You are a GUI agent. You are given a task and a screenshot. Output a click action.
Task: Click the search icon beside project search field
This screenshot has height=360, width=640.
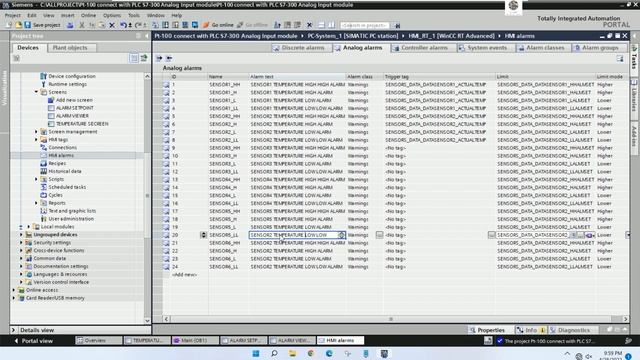397,25
